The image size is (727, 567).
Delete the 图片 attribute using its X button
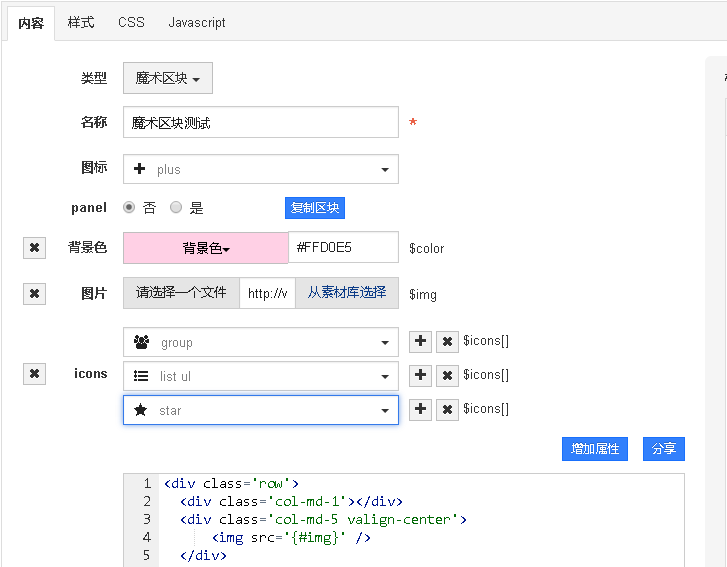(34, 294)
